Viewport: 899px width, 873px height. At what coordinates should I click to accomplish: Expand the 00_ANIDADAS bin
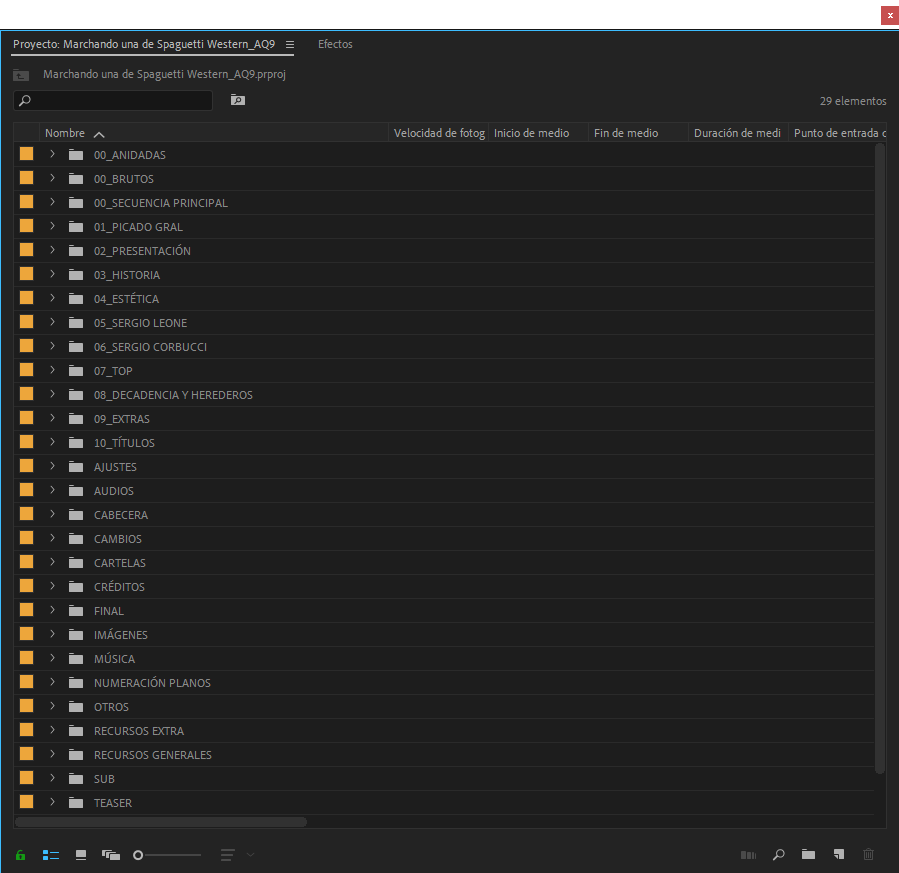[x=52, y=154]
